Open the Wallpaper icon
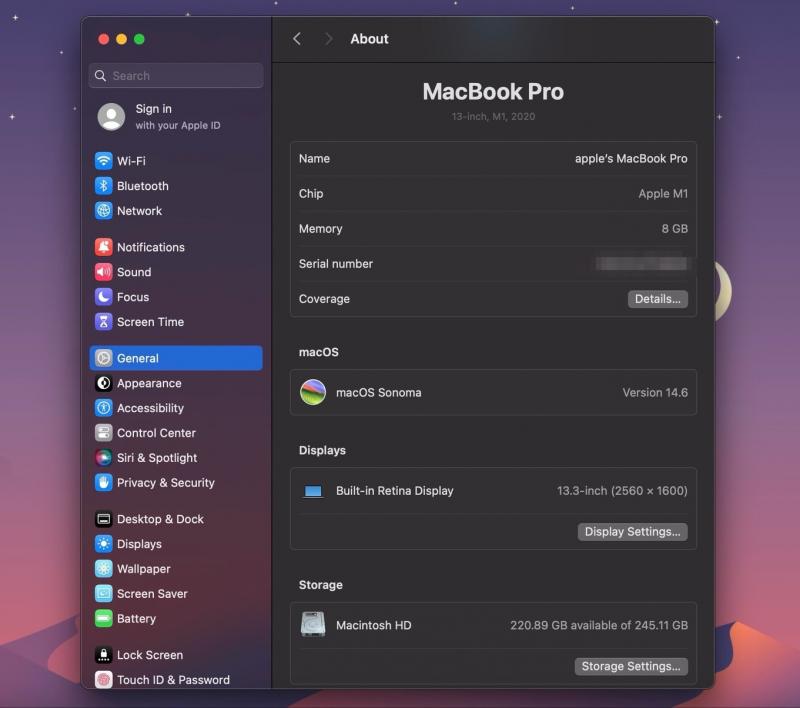The image size is (800, 708). (104, 569)
